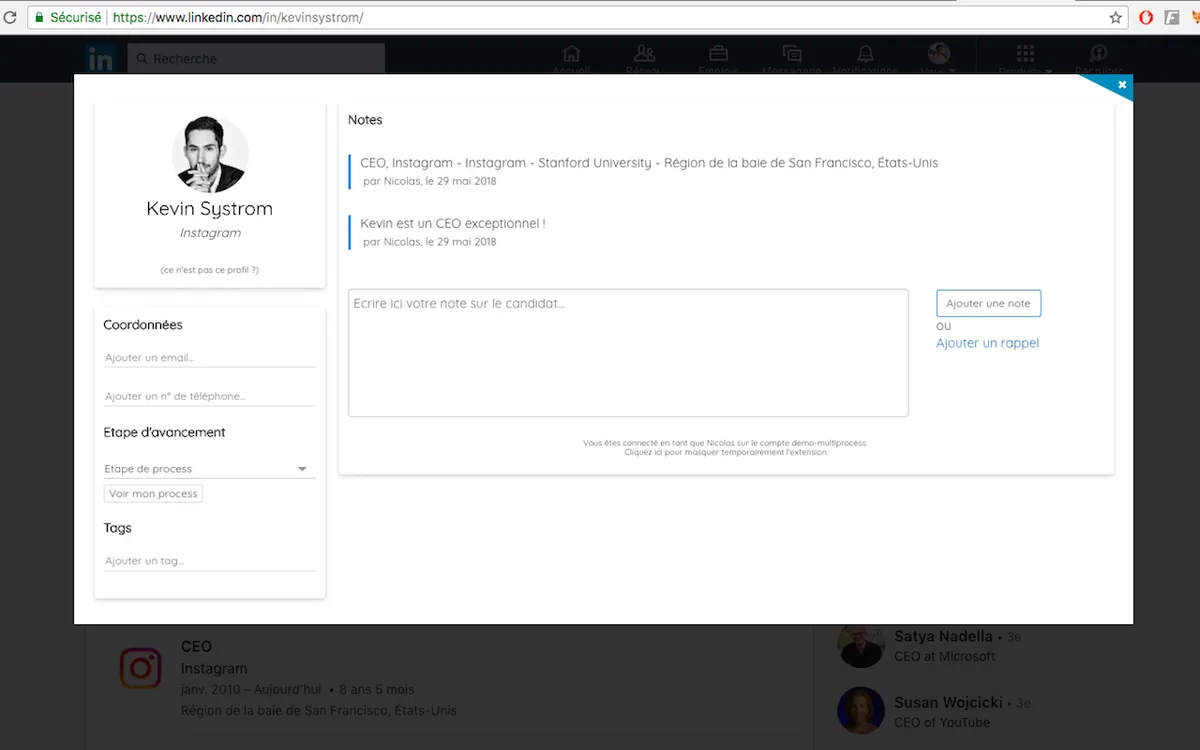Open the Vous profile menu
This screenshot has height=750, width=1200.
(938, 59)
